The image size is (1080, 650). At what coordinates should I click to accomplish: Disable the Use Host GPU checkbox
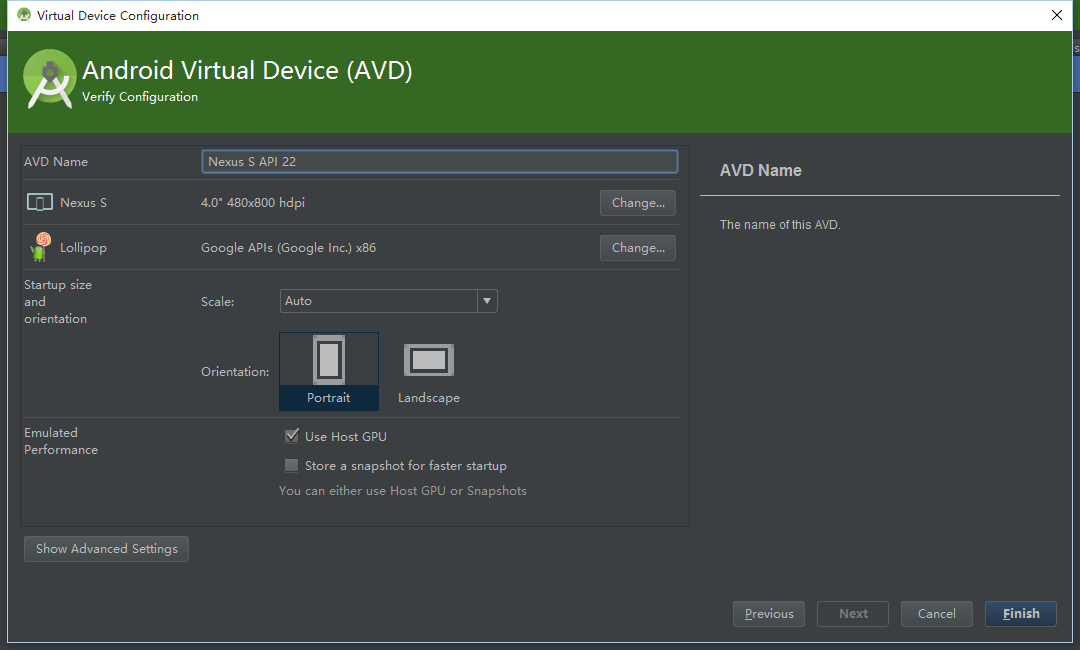[x=292, y=436]
